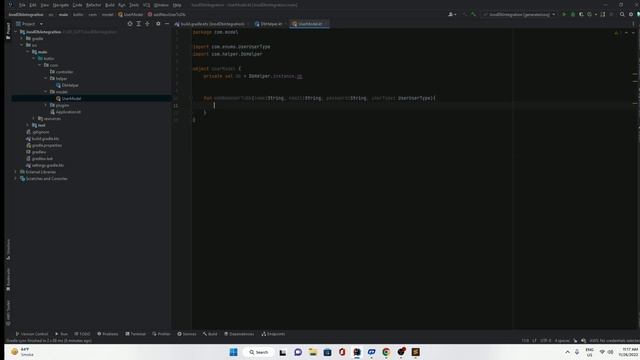The height and width of the screenshot is (360, 640).
Task: Open Dependencies tool window
Action: (239, 334)
